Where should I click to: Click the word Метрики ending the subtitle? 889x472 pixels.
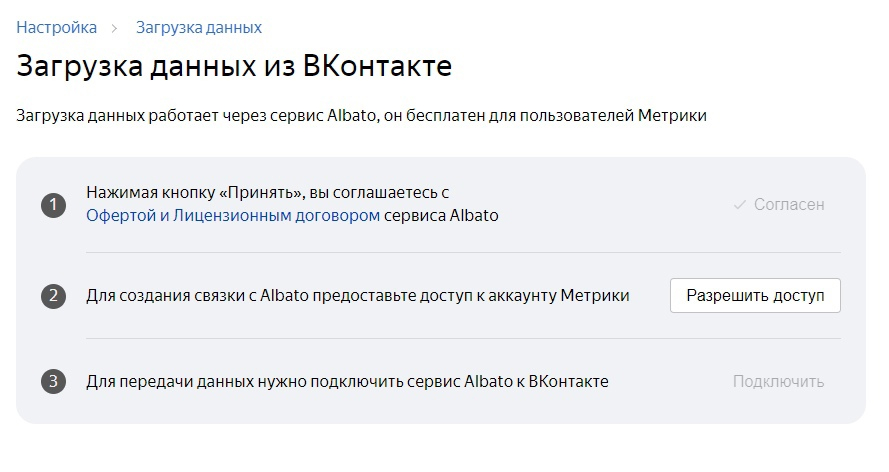[x=672, y=116]
